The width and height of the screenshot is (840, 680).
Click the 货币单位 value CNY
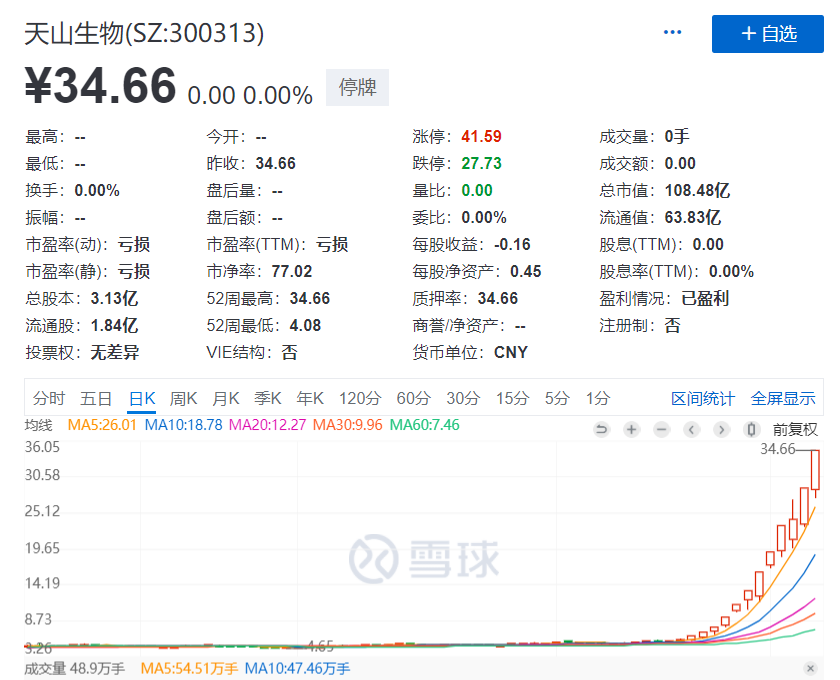click(x=511, y=353)
